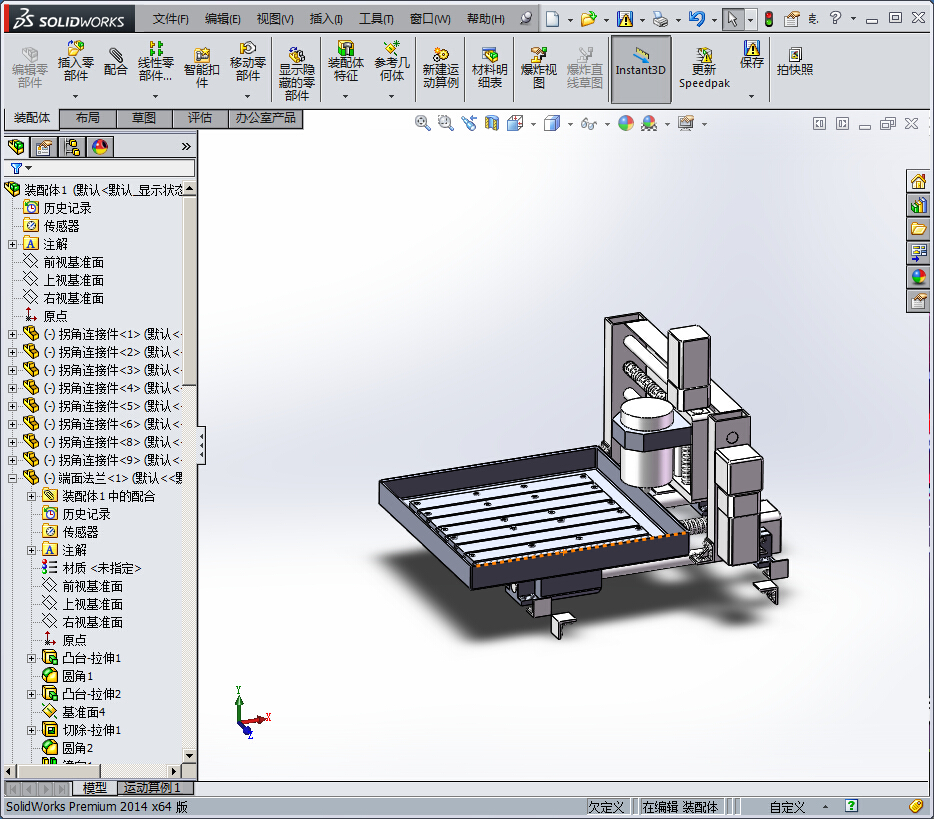Image resolution: width=934 pixels, height=819 pixels.
Task: Switch to the 评估 tab
Action: (200, 118)
